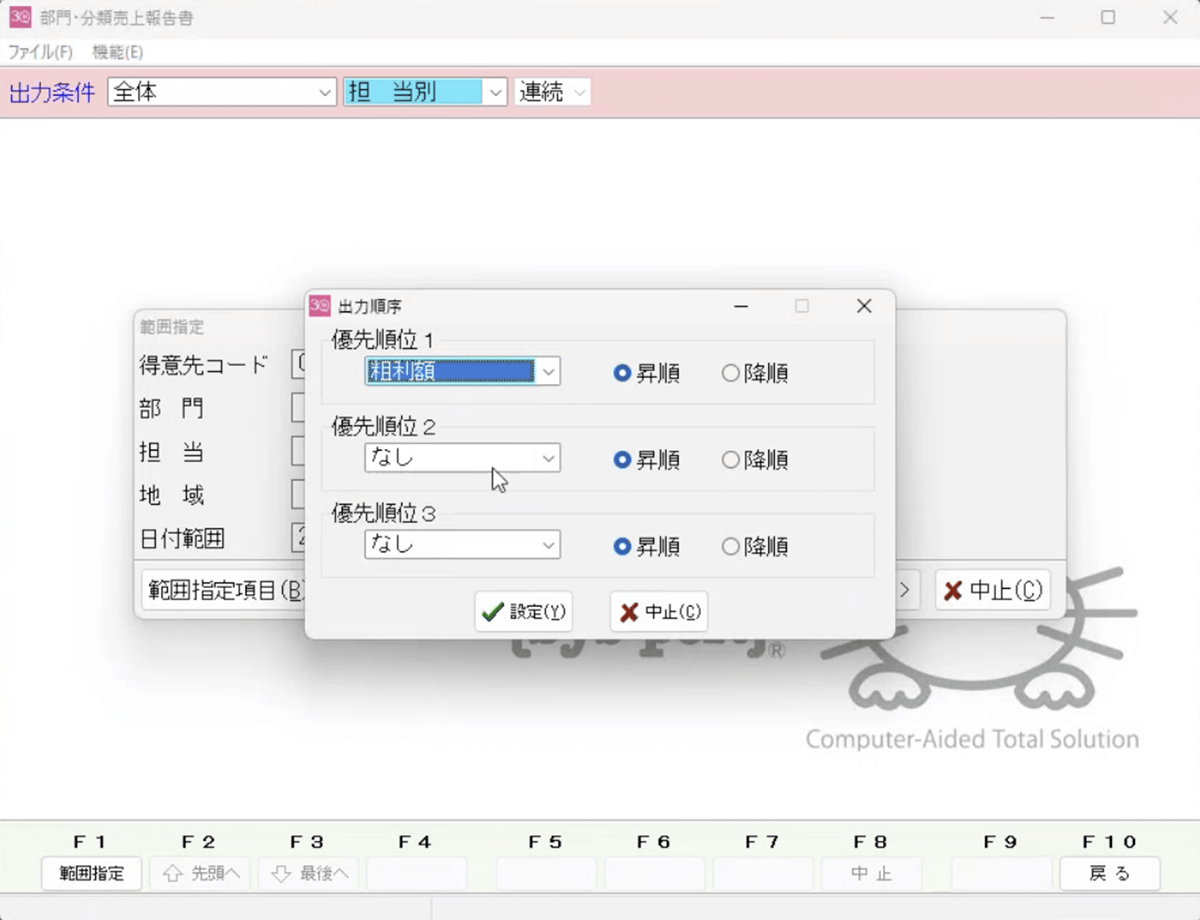
Task: Open the 機能(E) menu
Action: point(117,52)
